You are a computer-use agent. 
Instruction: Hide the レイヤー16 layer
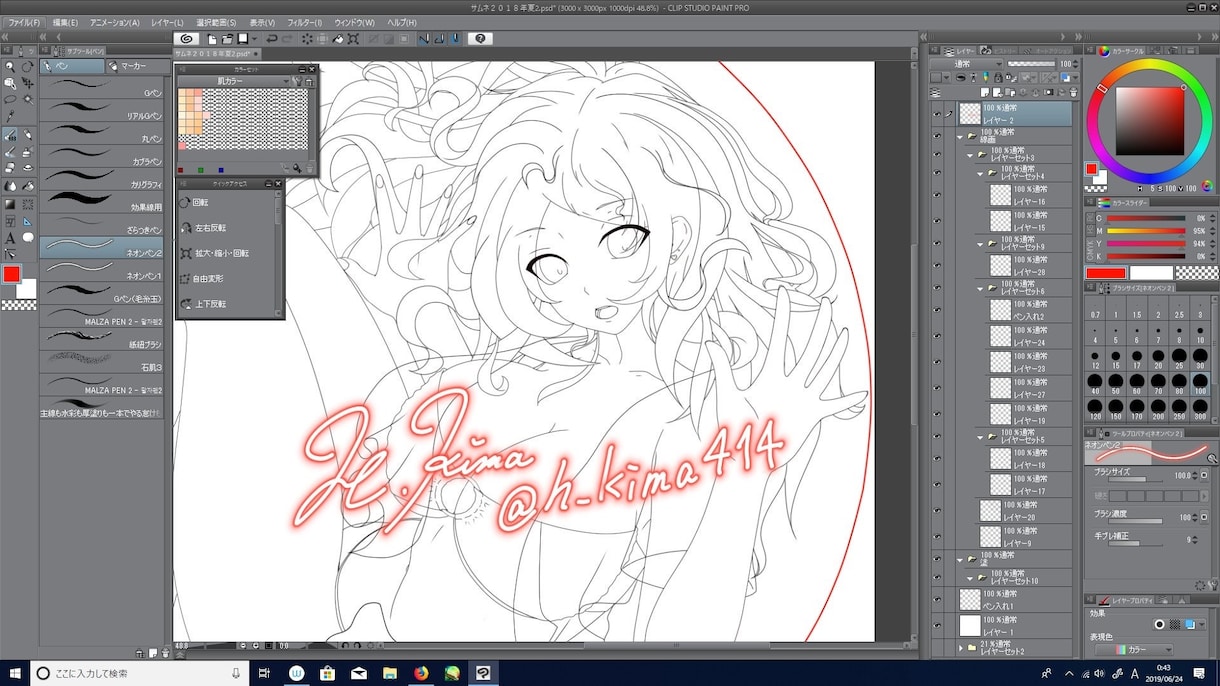tap(937, 195)
